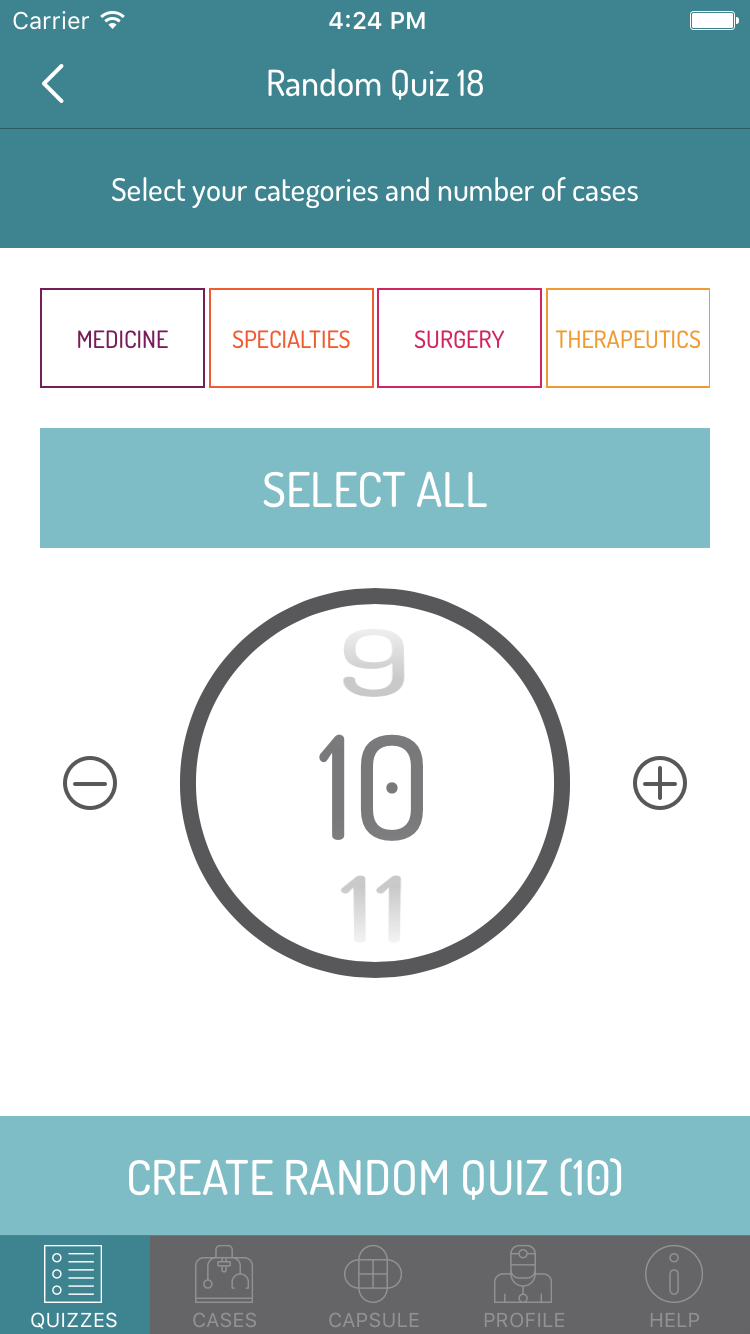Decrease case count with minus icon
This screenshot has width=750, height=1334.
(x=90, y=782)
